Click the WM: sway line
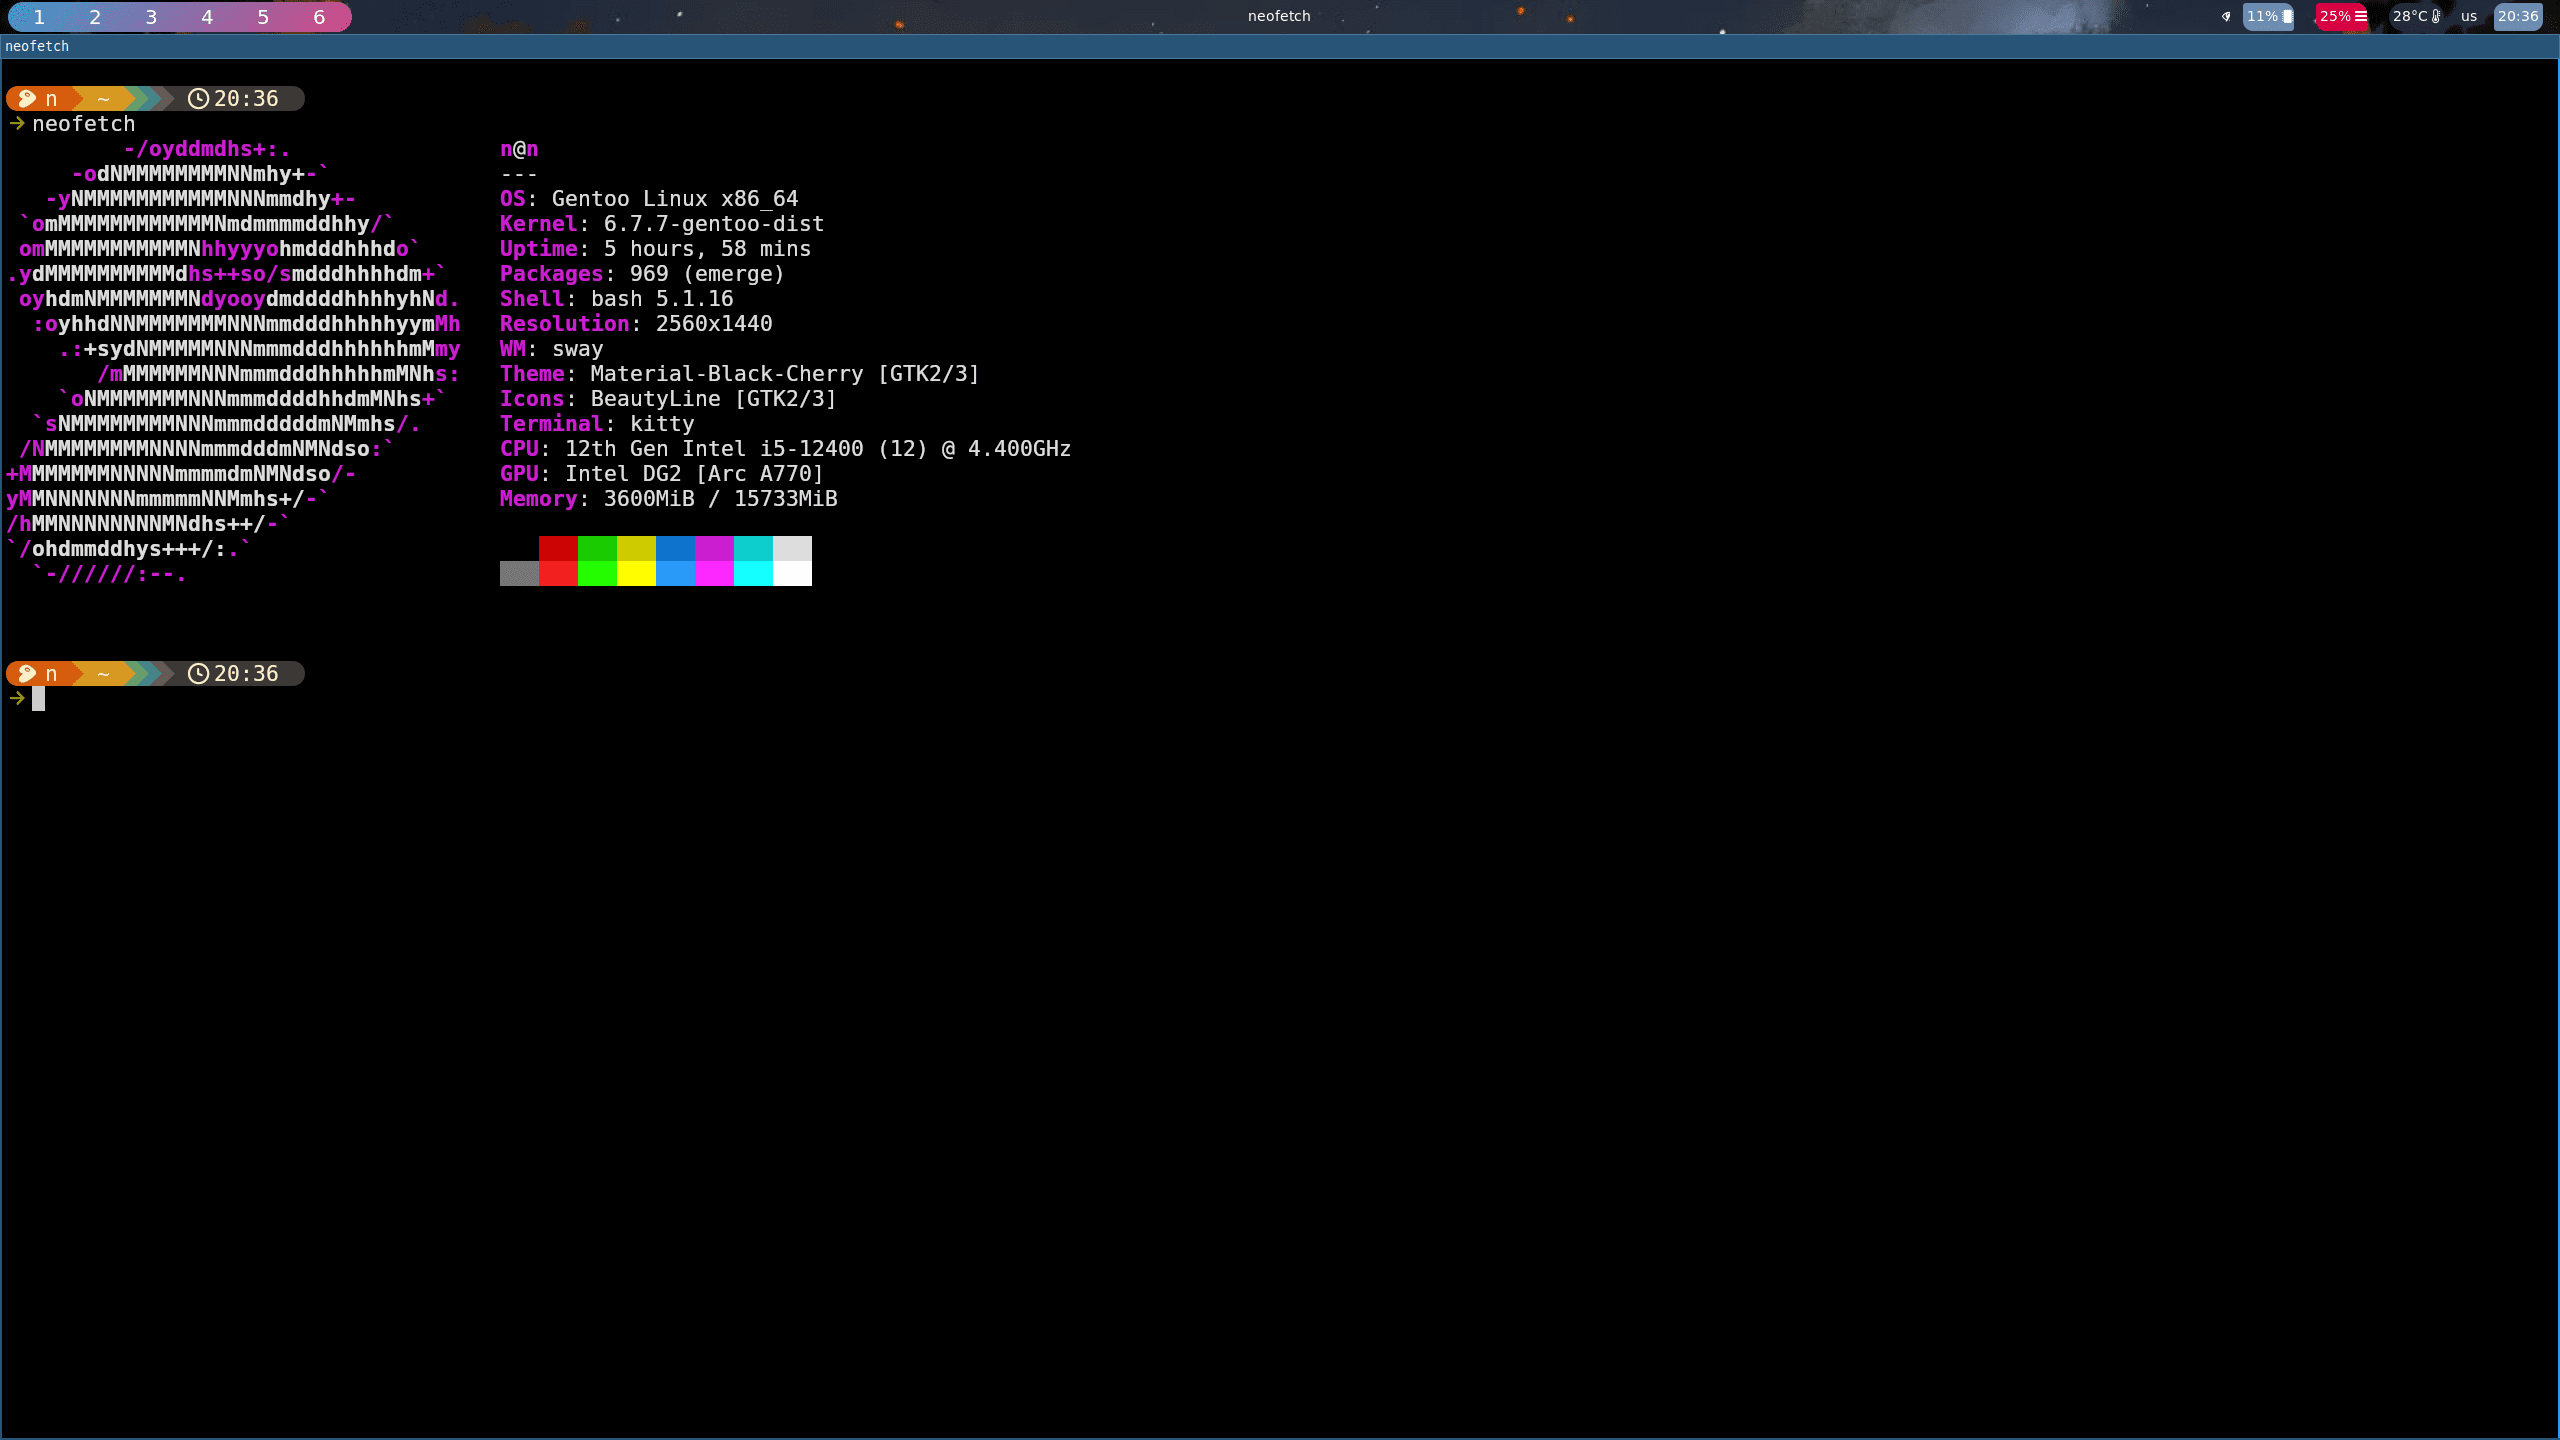 tap(552, 349)
